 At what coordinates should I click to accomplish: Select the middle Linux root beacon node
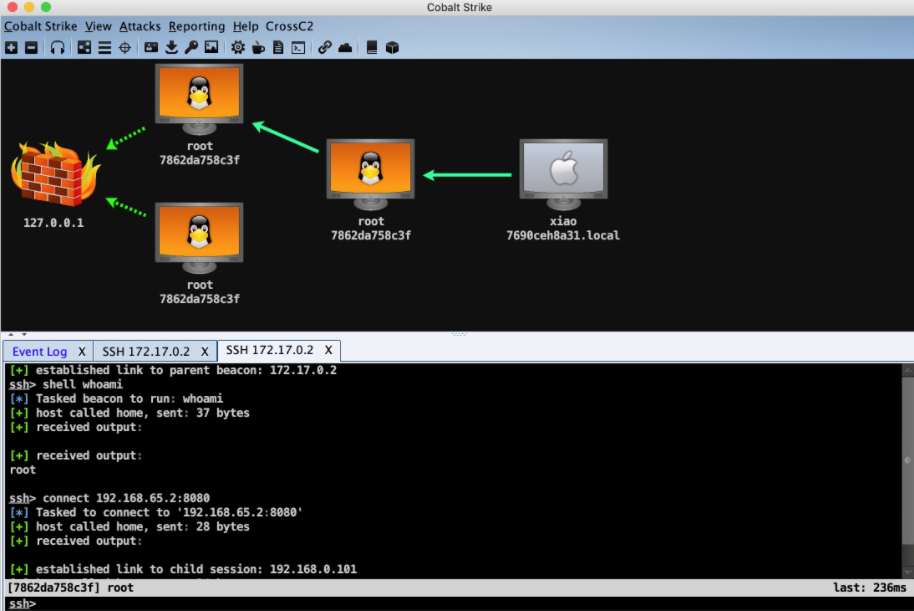click(x=371, y=174)
